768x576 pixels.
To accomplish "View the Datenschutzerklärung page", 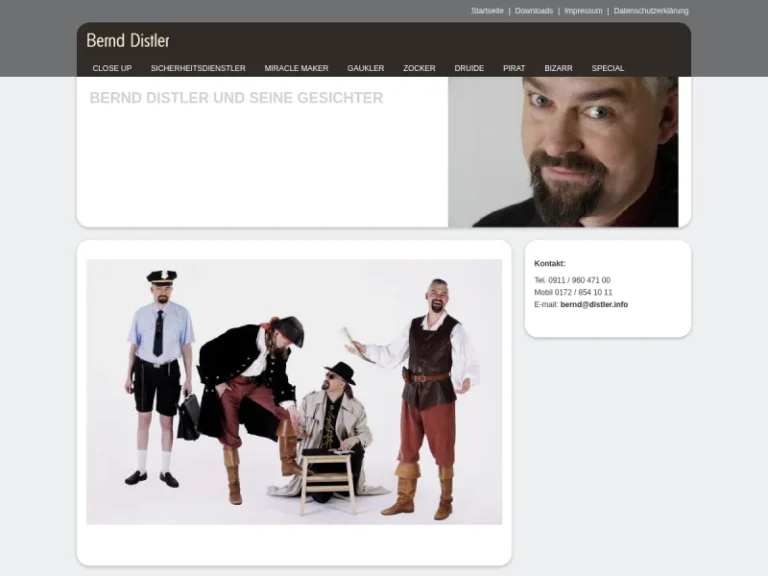I will (x=650, y=11).
